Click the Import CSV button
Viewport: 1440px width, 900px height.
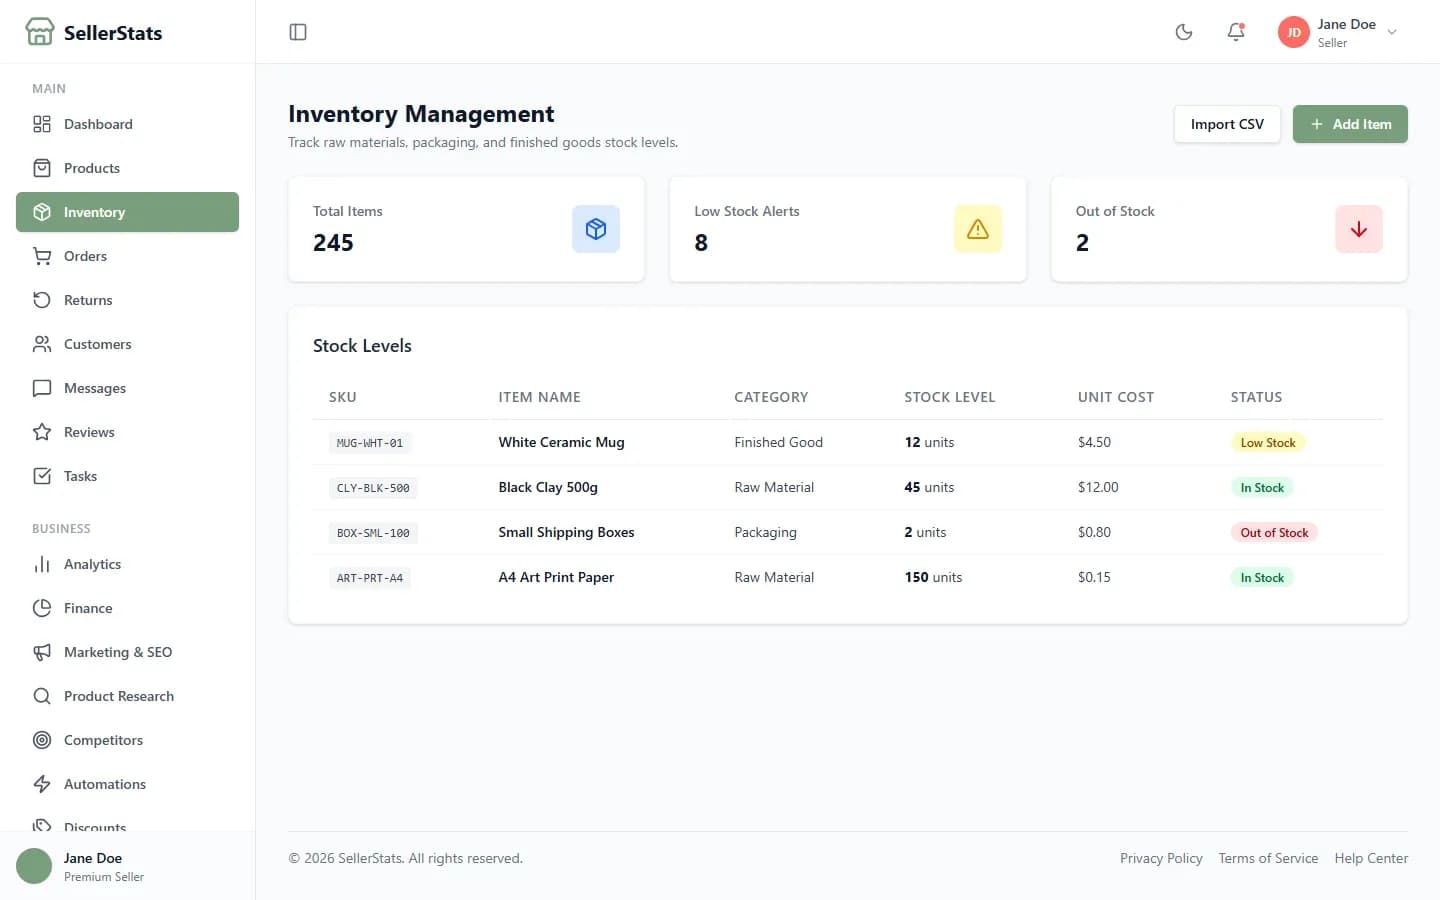pos(1227,124)
